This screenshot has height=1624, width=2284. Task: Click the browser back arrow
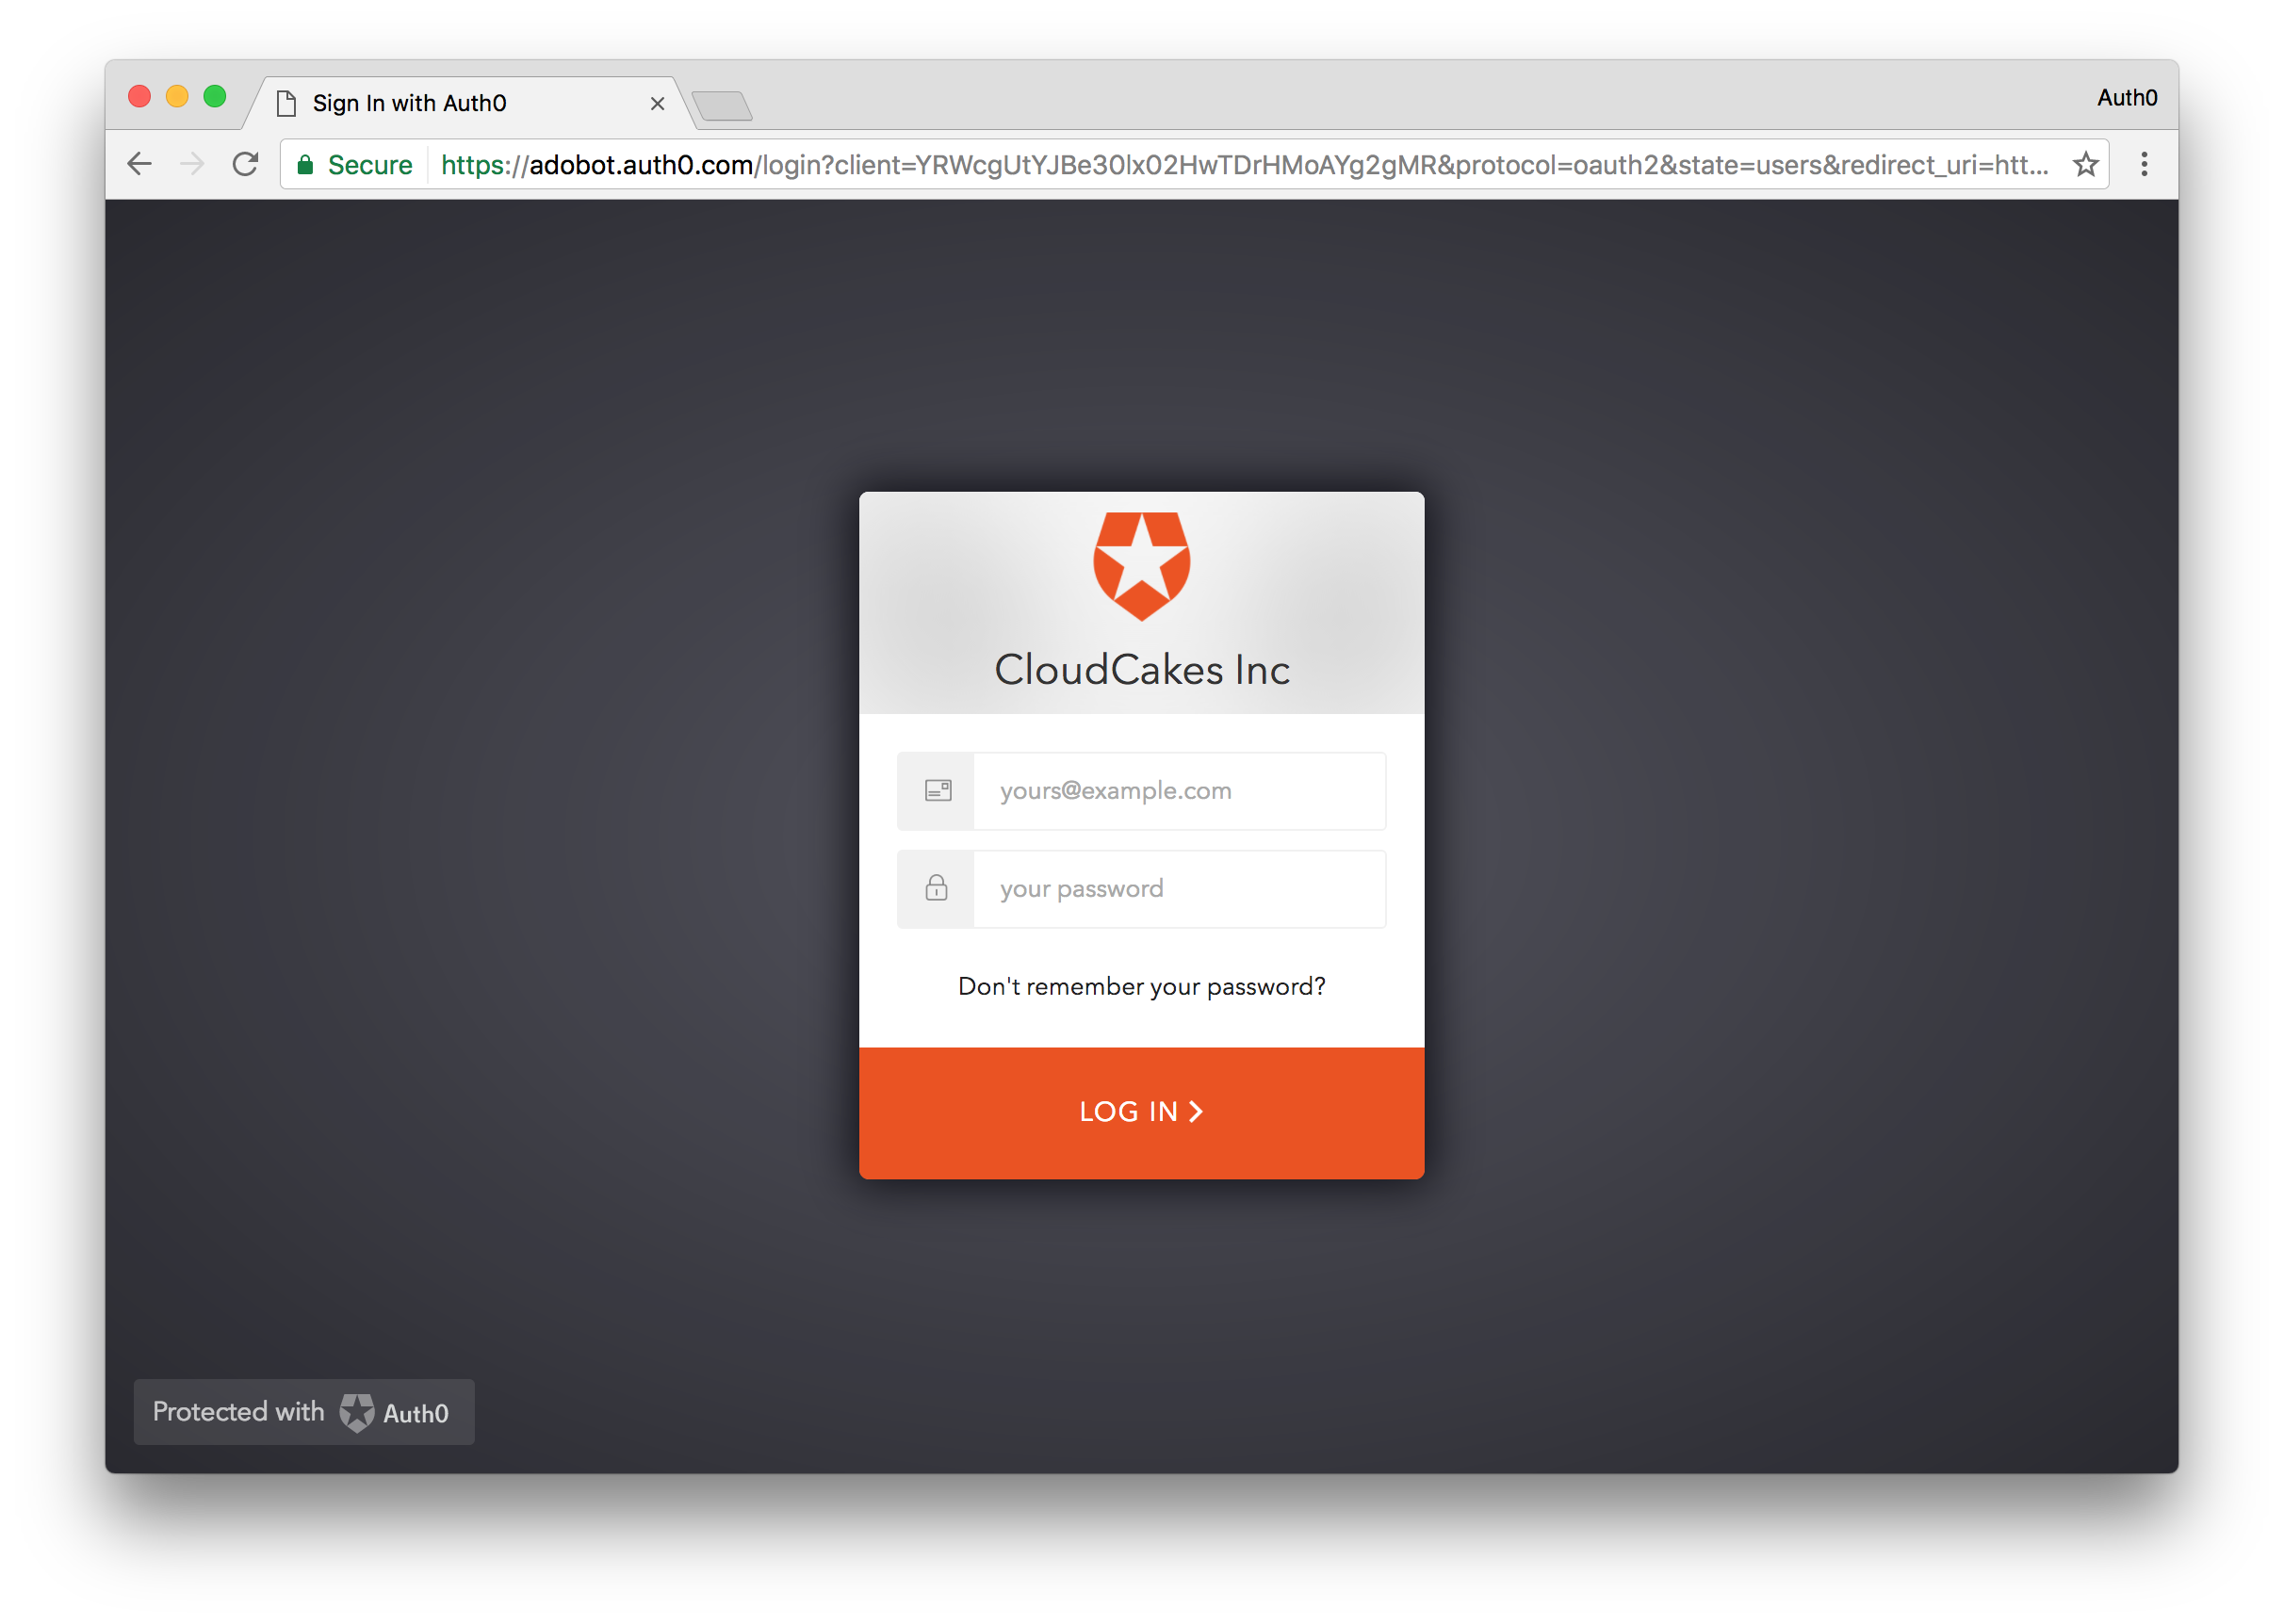[x=140, y=164]
